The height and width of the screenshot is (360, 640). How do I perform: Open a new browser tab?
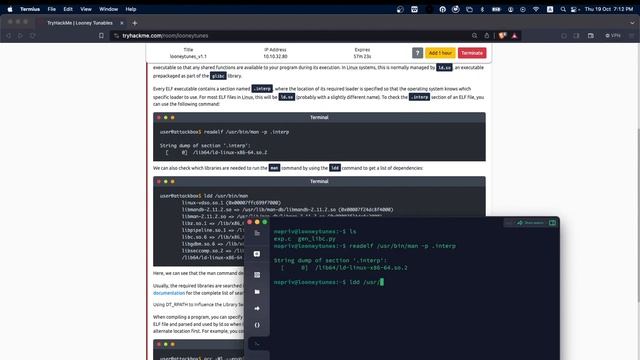(x=134, y=23)
